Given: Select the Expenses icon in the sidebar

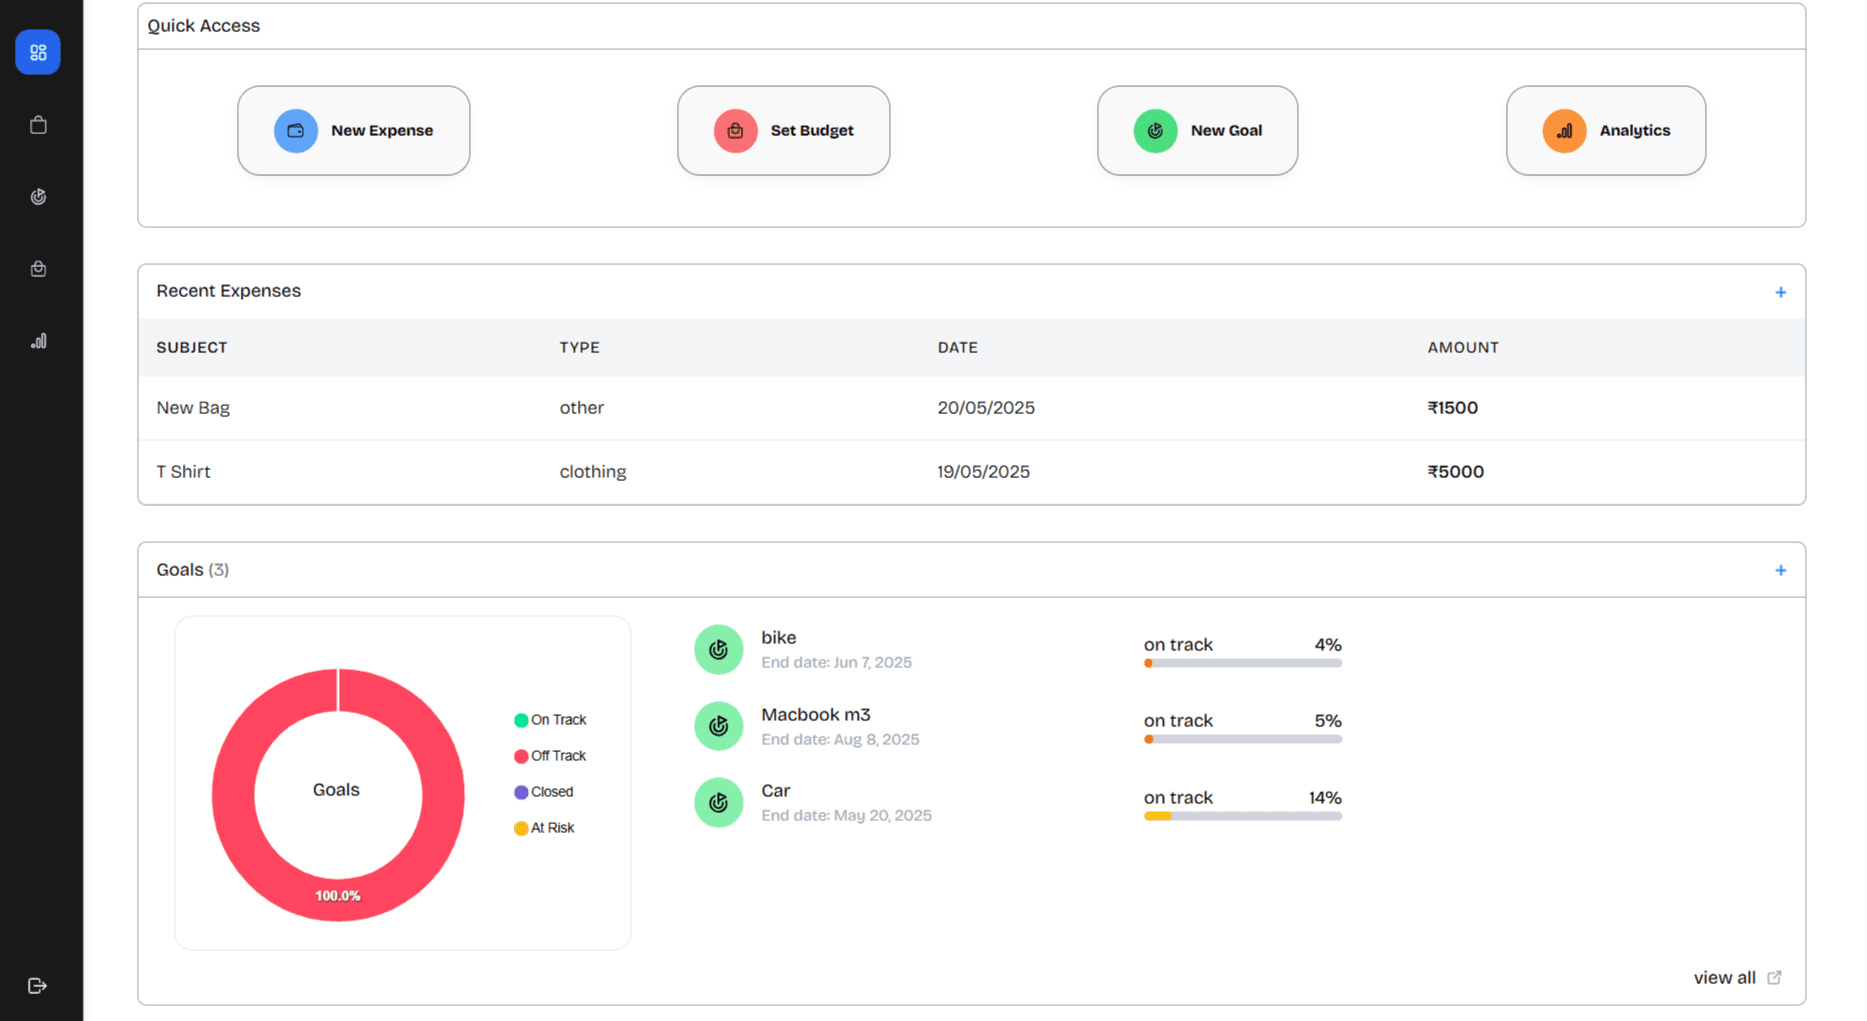Looking at the screenshot, I should click(x=38, y=124).
